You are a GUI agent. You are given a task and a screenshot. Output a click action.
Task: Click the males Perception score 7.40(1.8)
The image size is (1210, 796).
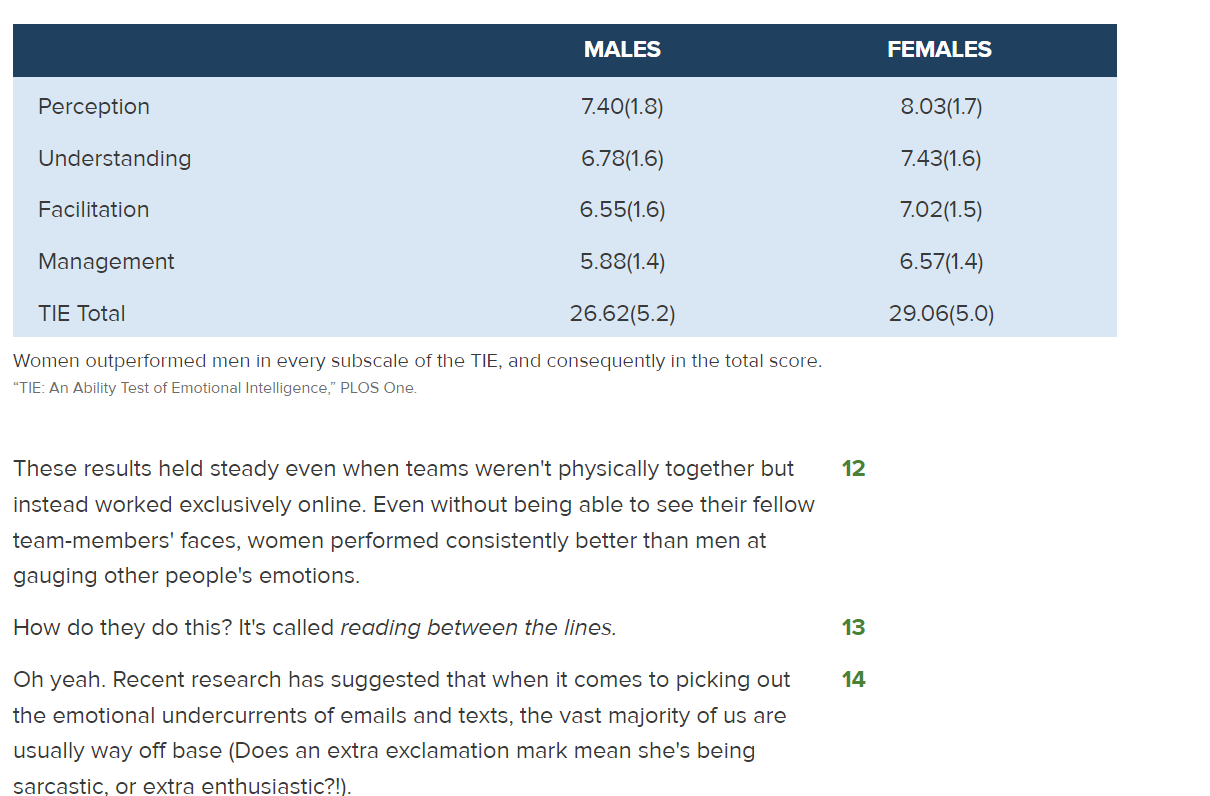click(622, 107)
